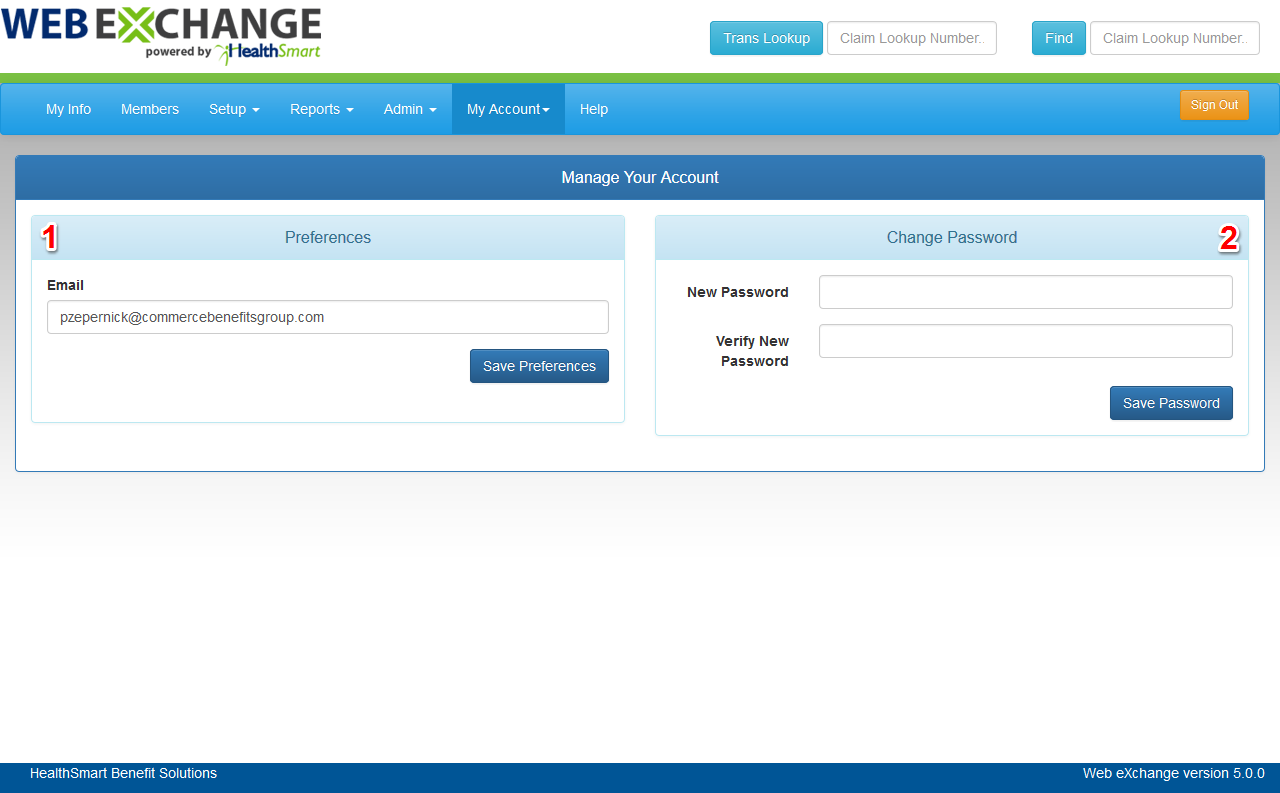Focus the lookup field beside Trans Lookup

(x=911, y=38)
